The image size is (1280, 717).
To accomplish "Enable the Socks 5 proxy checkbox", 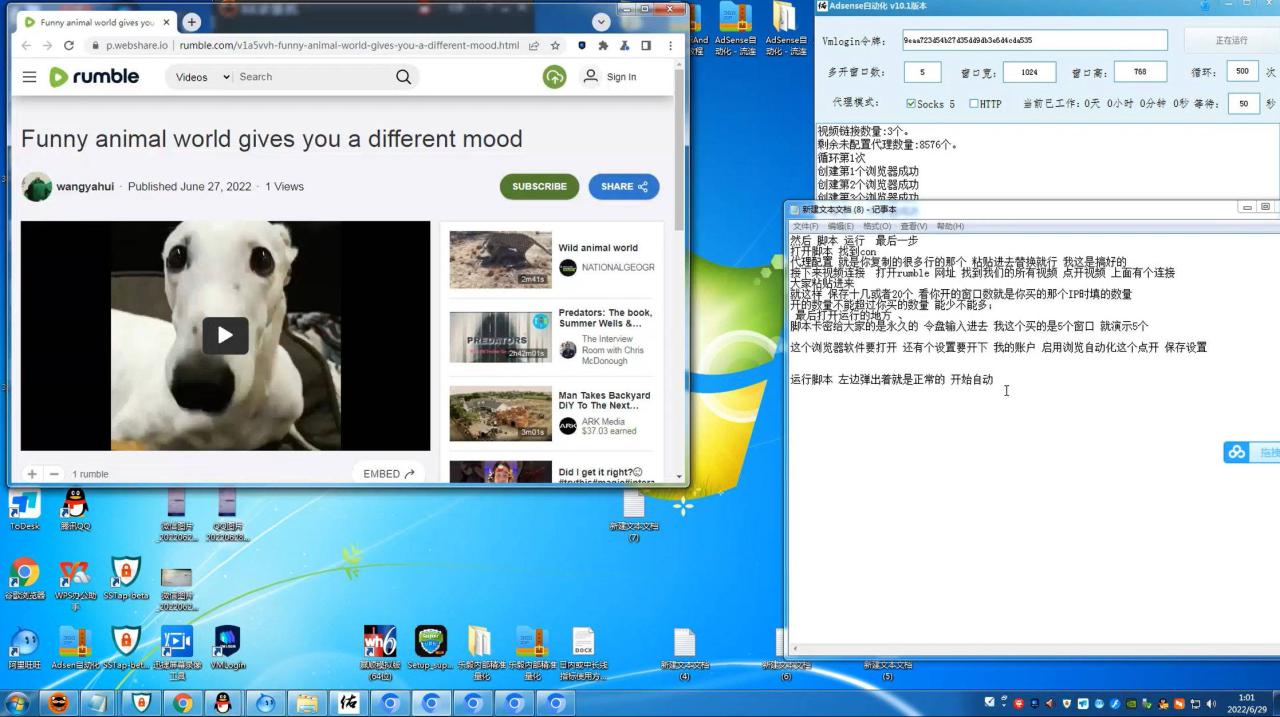I will click(x=911, y=104).
